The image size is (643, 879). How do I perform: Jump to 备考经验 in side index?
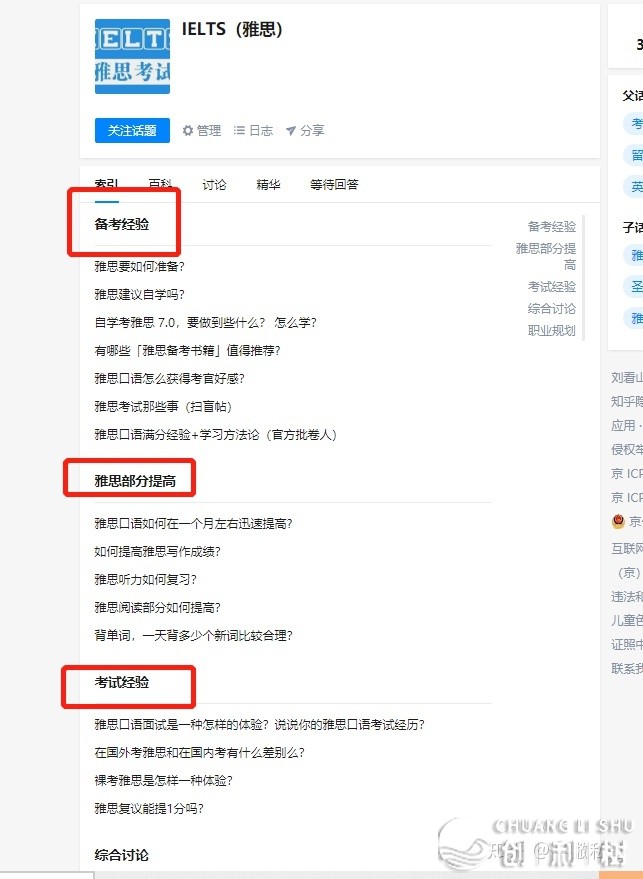(552, 226)
